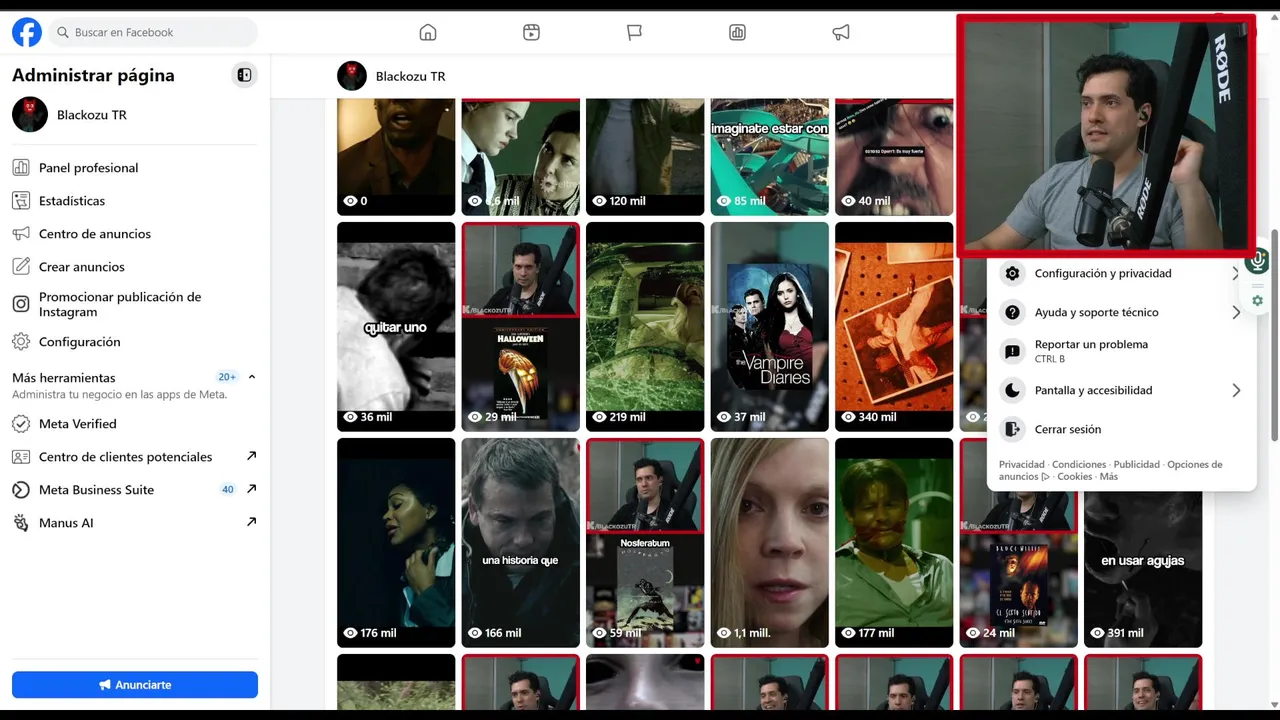1280x720 pixels.
Task: Open the Home tab icon
Action: point(428,32)
